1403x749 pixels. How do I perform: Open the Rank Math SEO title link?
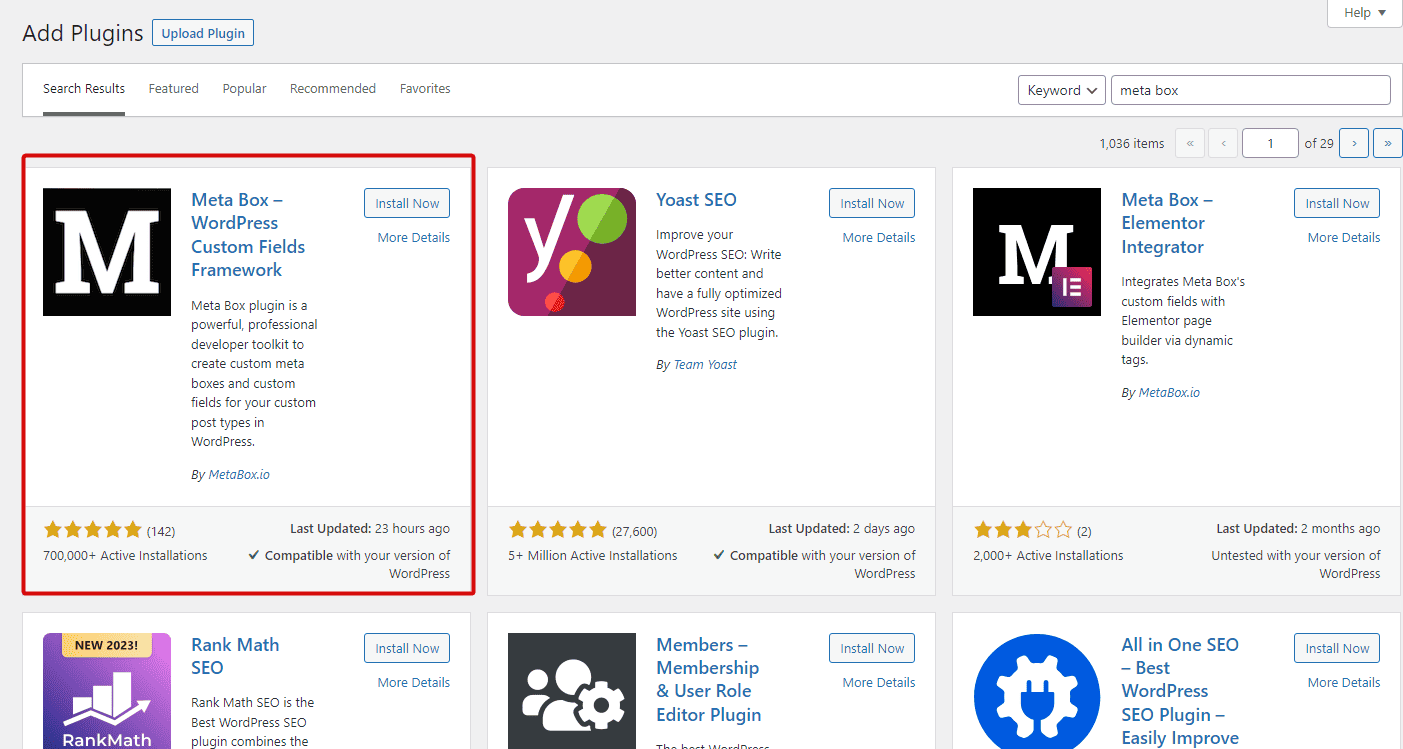click(235, 656)
